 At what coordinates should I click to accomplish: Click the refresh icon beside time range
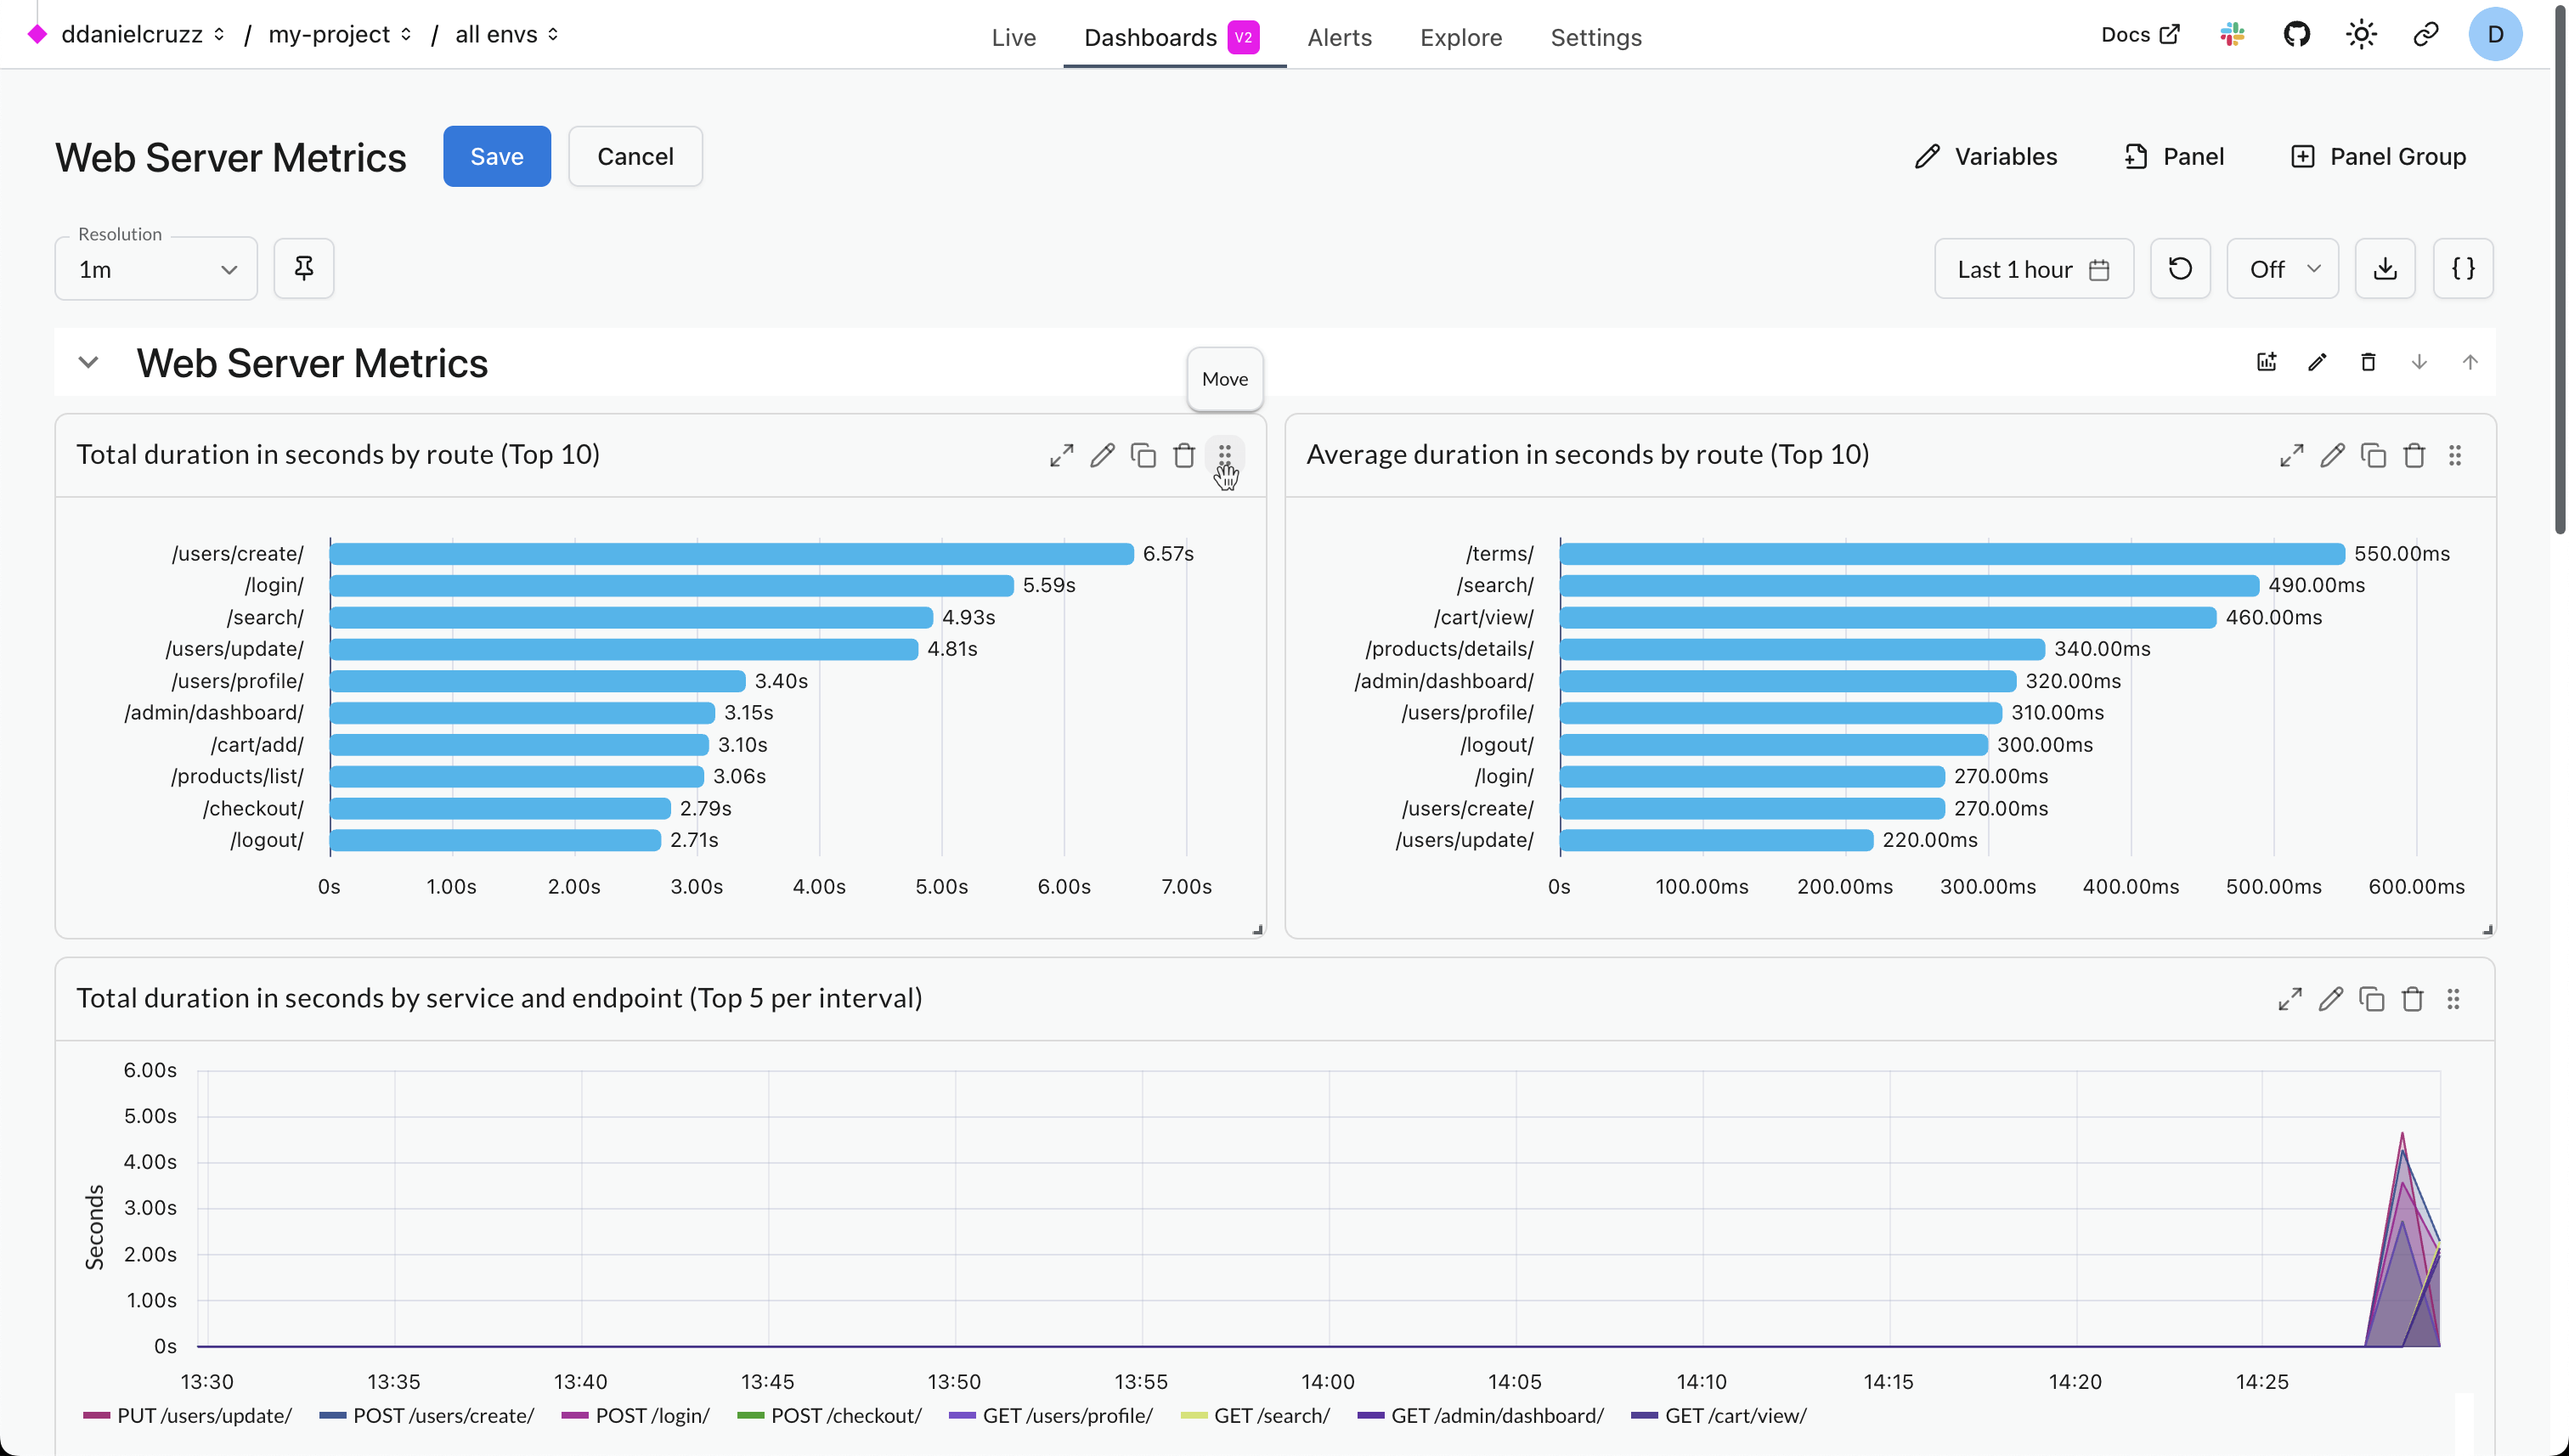[x=2180, y=268]
